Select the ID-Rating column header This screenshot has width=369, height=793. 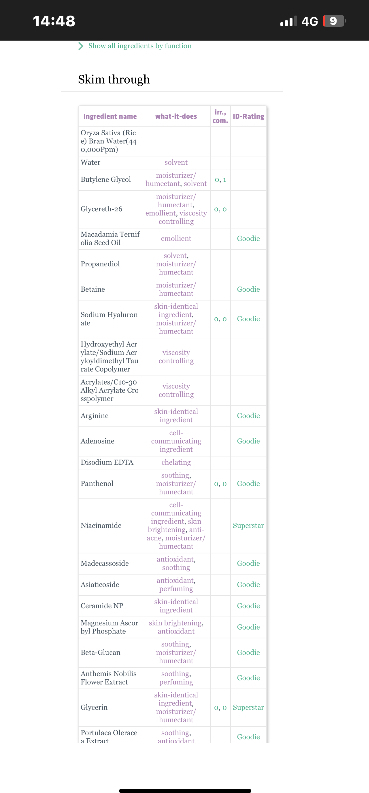[248, 116]
